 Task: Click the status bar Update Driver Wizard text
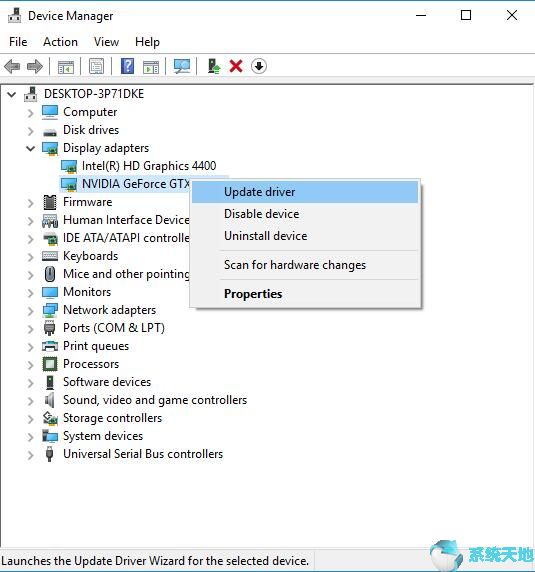(155, 561)
